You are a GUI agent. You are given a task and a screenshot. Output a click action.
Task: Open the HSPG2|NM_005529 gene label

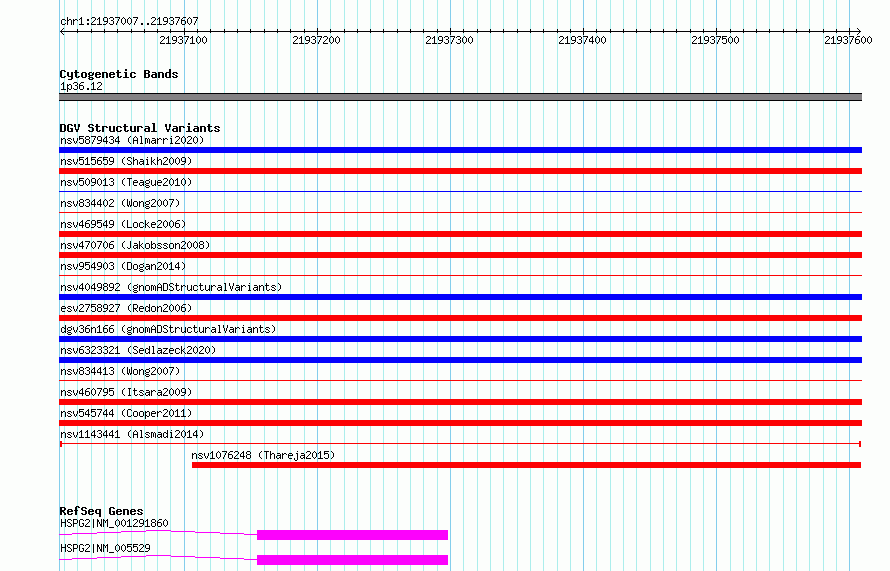[105, 548]
